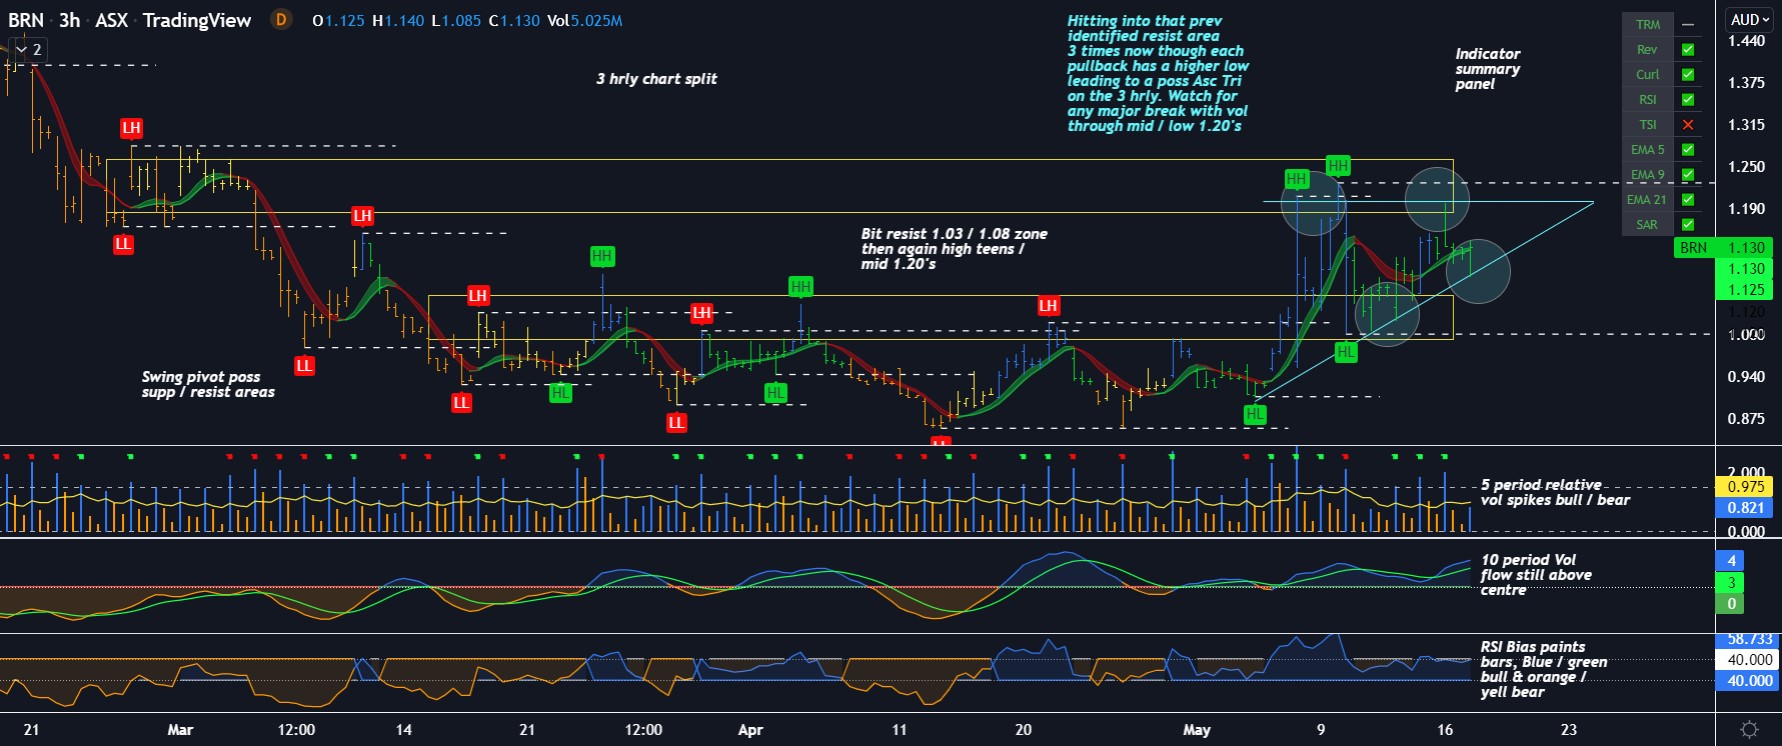Toggle the EMA 21 checkbox
The width and height of the screenshot is (1782, 746).
1688,200
